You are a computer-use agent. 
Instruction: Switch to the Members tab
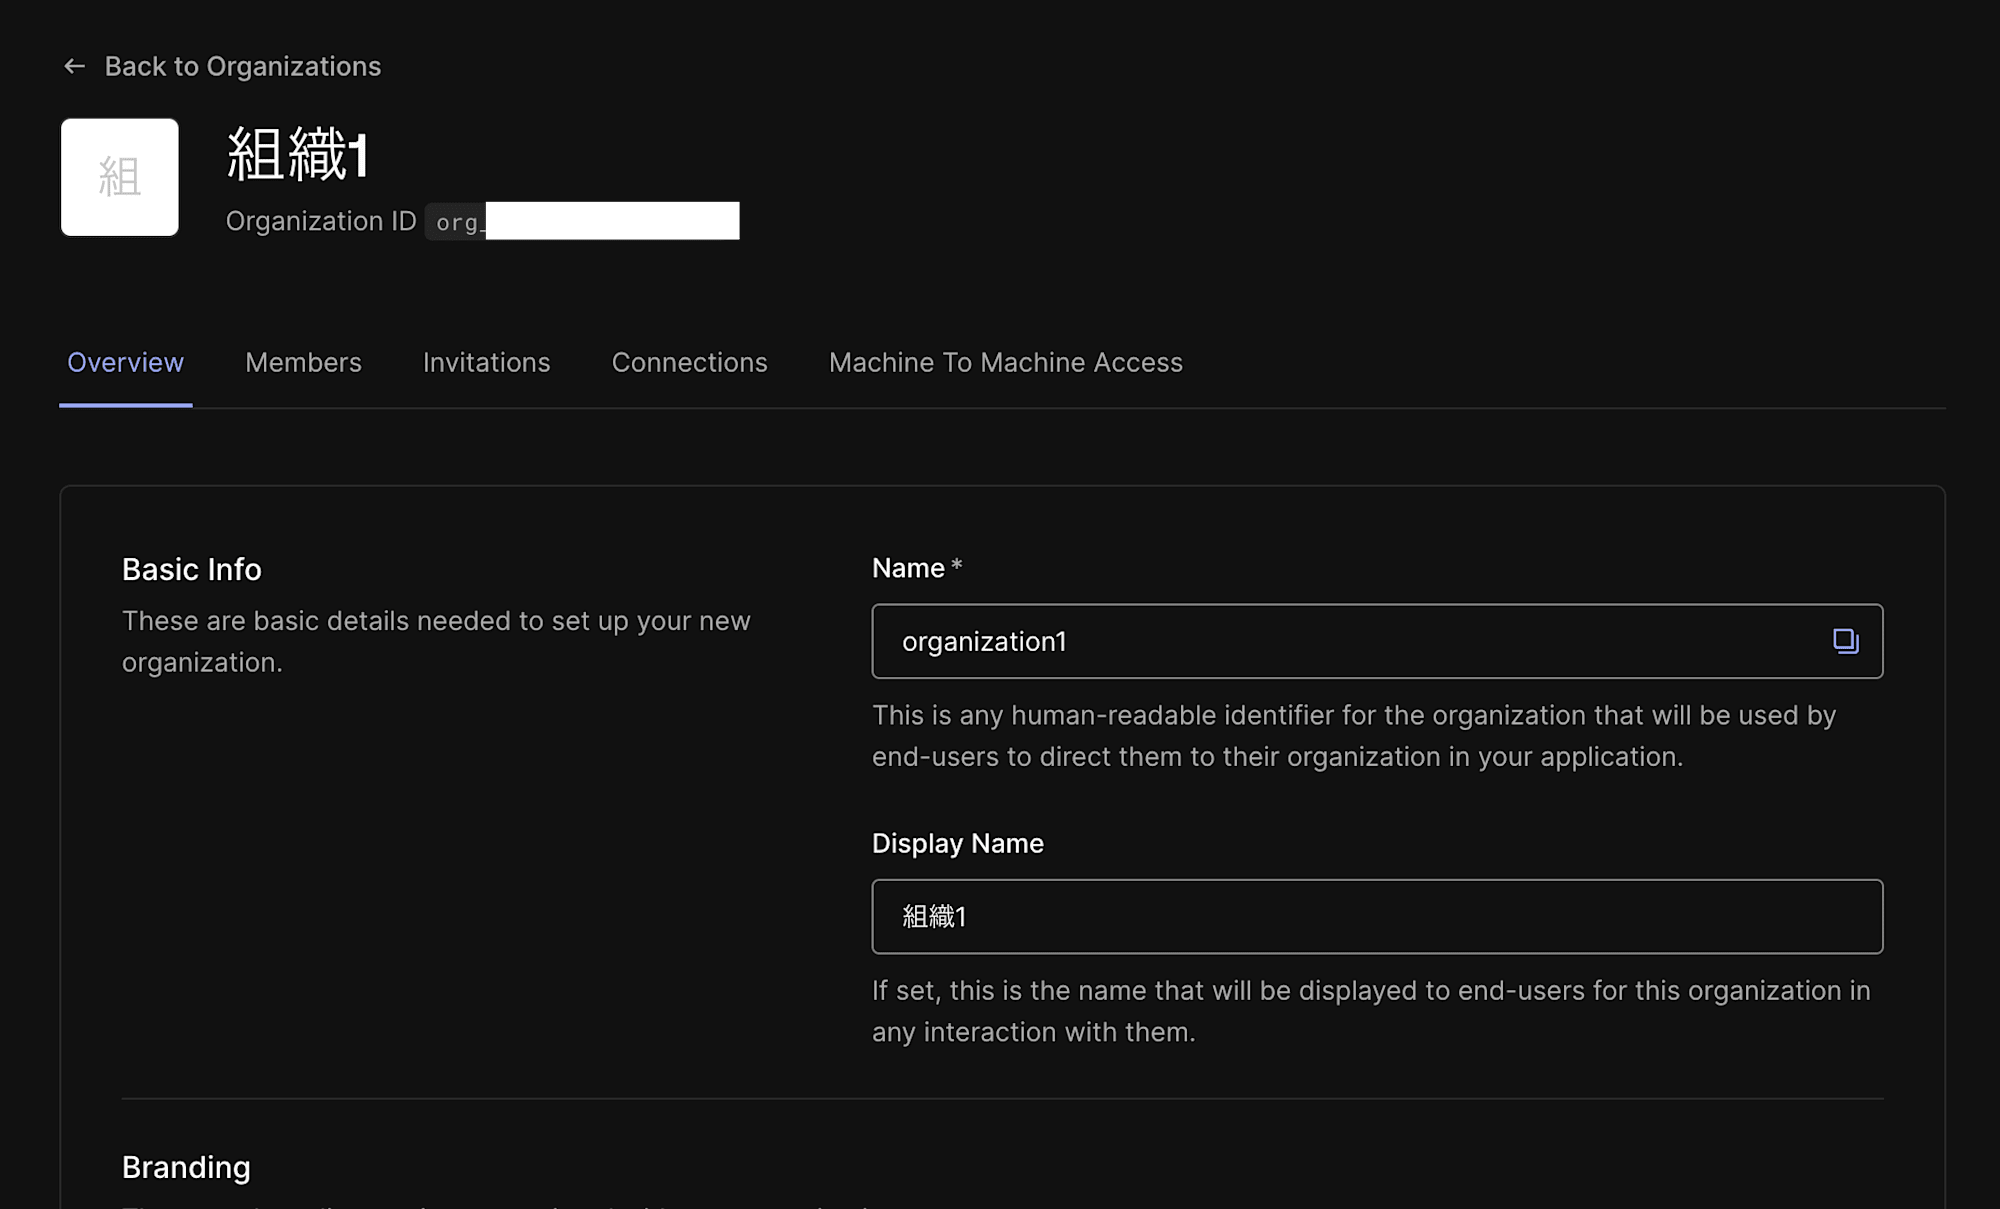[303, 362]
